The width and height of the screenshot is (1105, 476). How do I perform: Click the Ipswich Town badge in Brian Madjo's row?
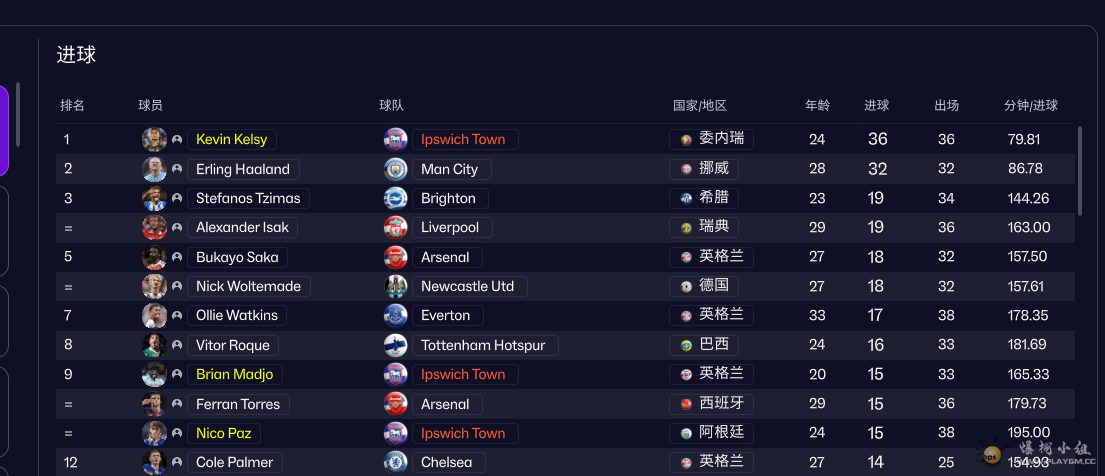pos(395,374)
